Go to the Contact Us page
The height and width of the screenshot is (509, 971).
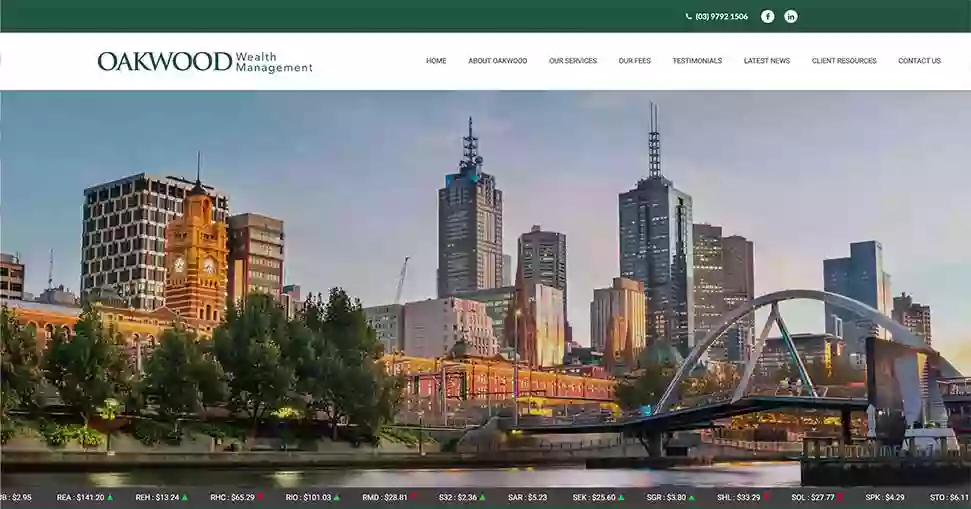coord(919,61)
